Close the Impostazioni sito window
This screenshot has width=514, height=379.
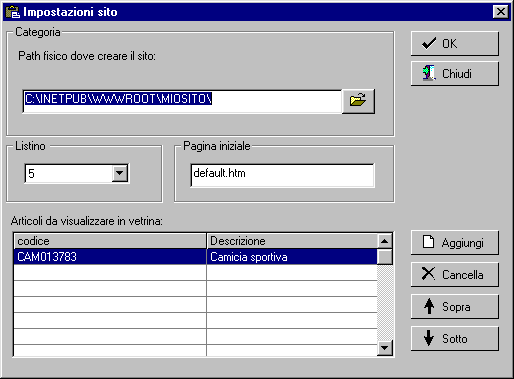[x=500, y=12]
